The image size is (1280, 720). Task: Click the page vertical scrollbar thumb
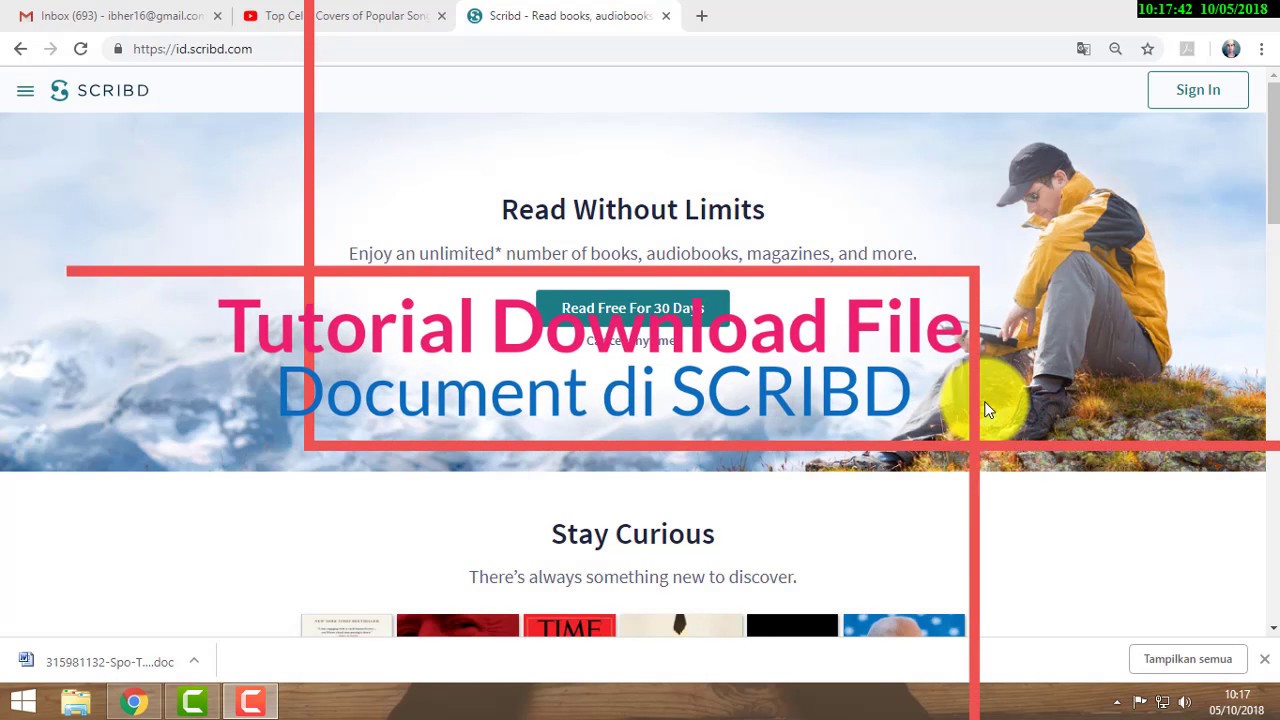1273,153
